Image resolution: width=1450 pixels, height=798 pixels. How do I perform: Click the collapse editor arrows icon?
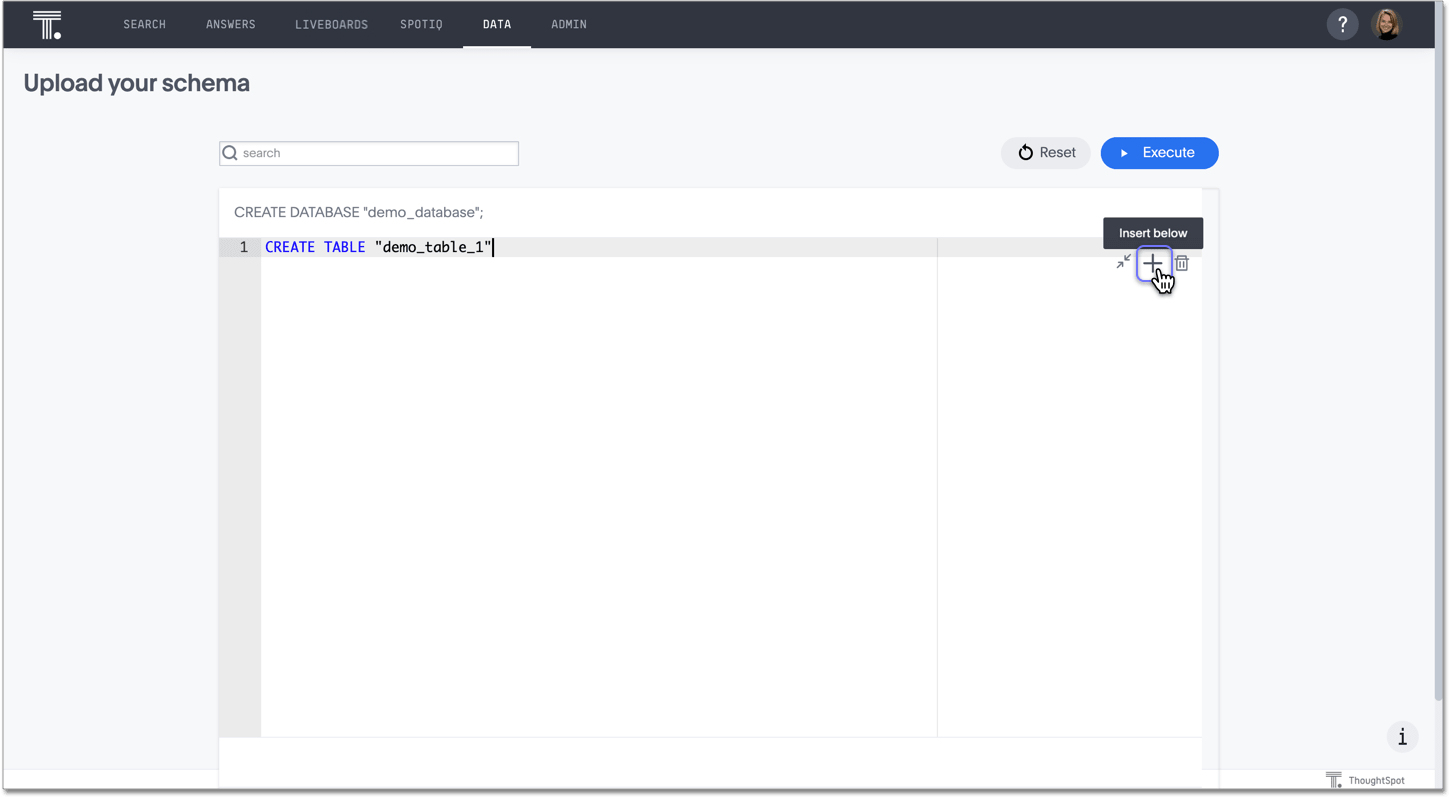tap(1122, 262)
